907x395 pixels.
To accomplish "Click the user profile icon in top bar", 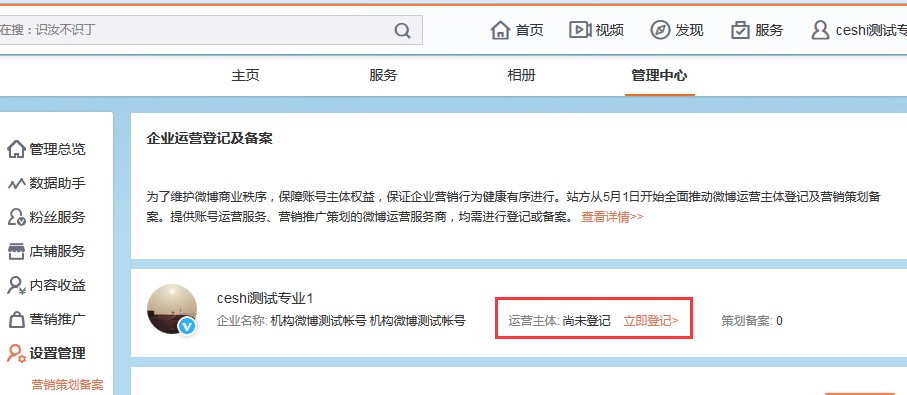I will (x=820, y=30).
